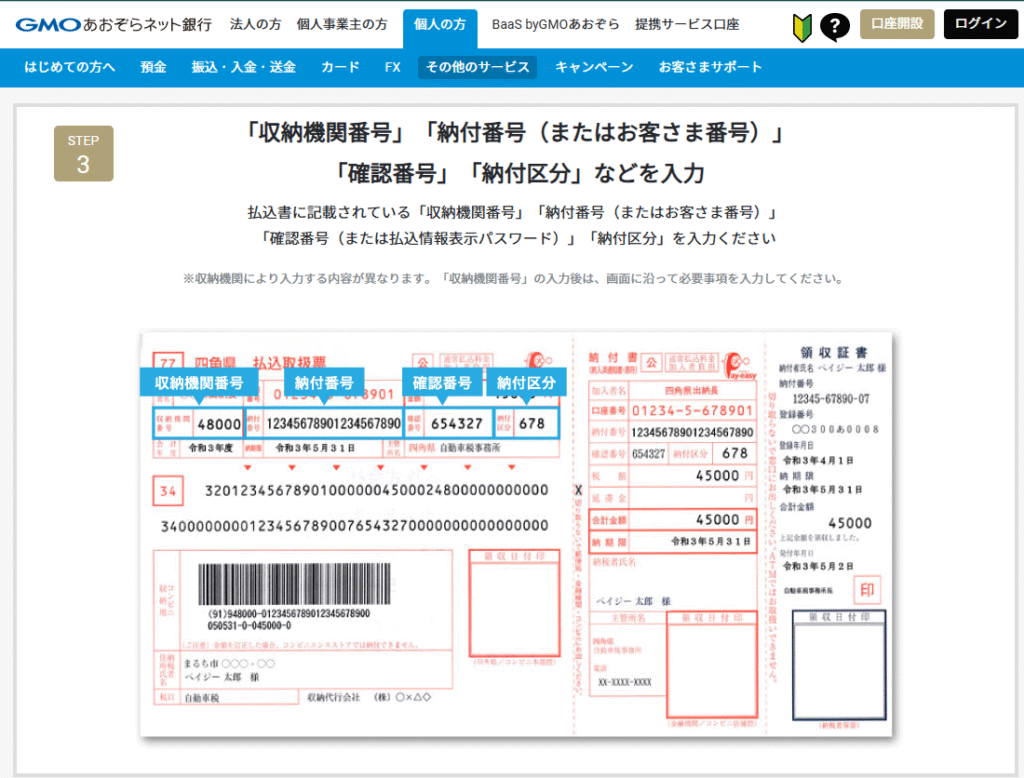Open the 法人の方 tab
1024x778 pixels.
[x=255, y=25]
